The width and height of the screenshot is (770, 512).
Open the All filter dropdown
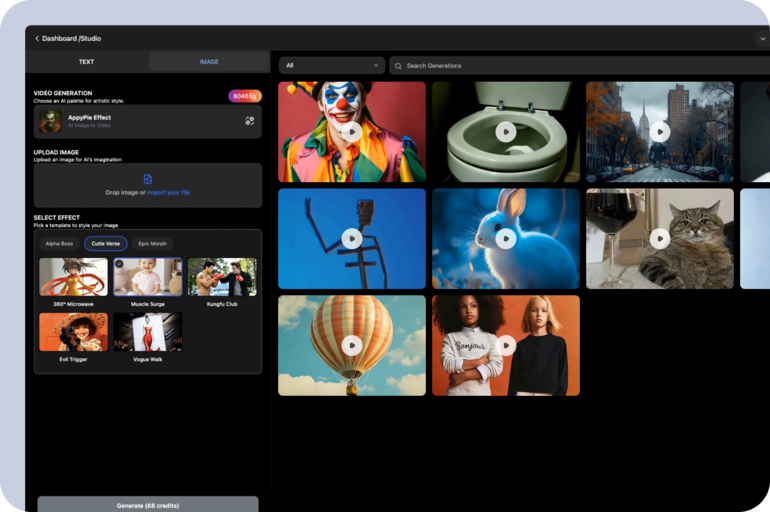[331, 66]
